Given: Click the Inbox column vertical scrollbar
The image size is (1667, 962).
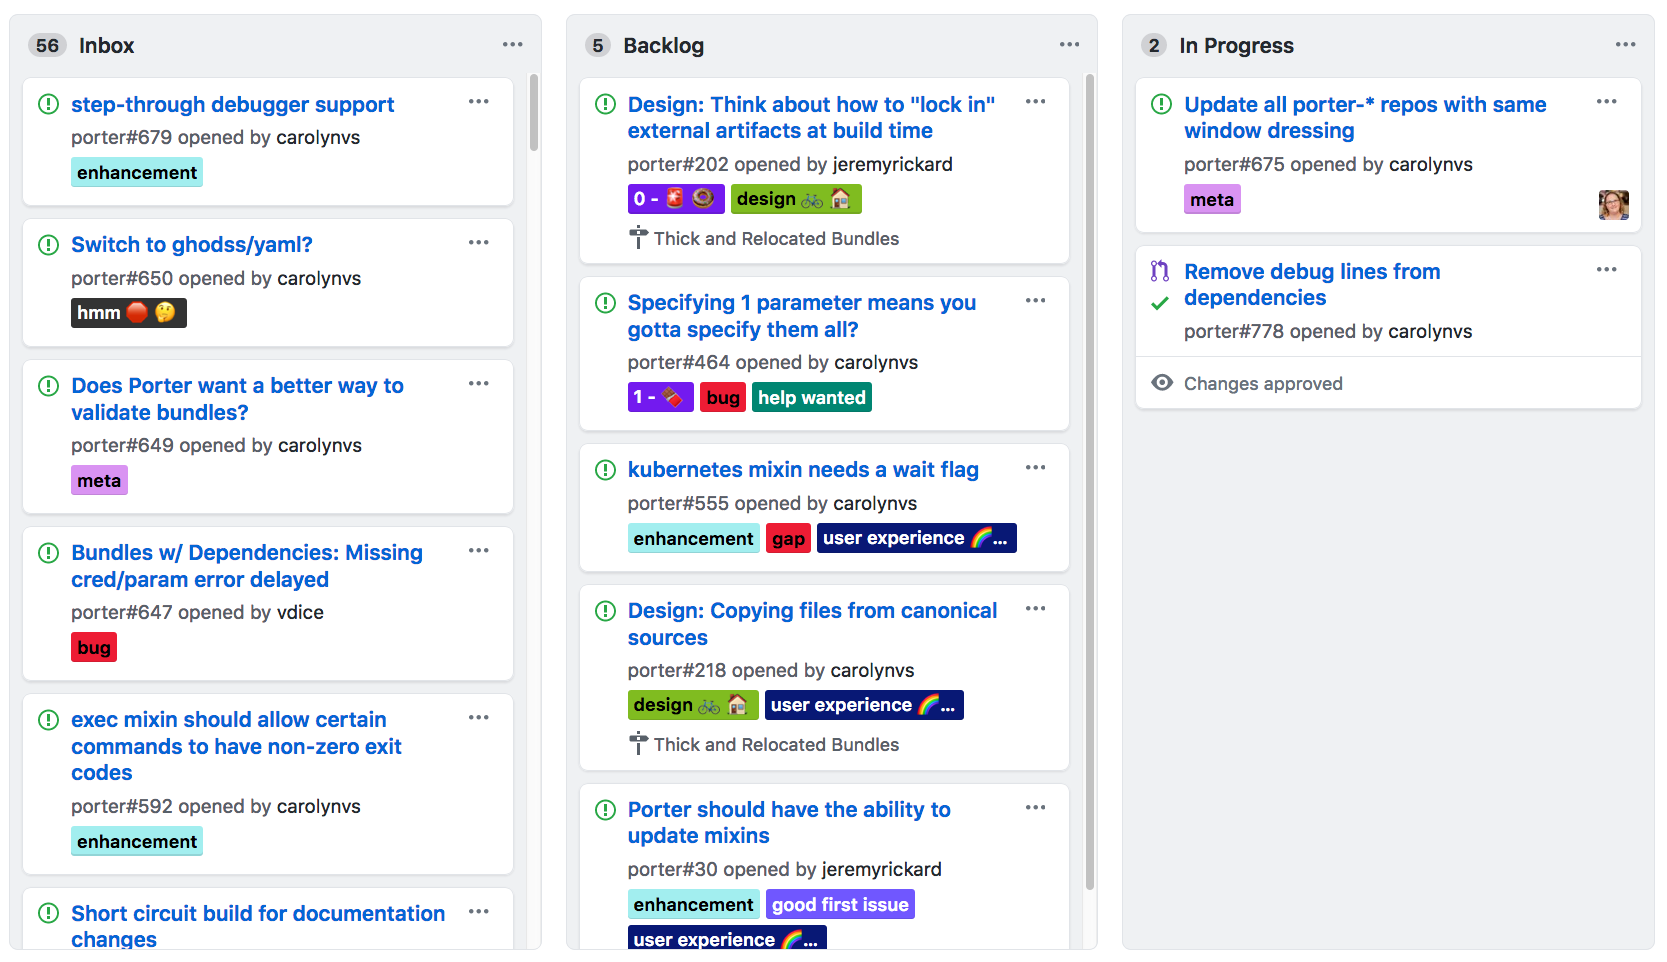Looking at the screenshot, I should (x=534, y=112).
